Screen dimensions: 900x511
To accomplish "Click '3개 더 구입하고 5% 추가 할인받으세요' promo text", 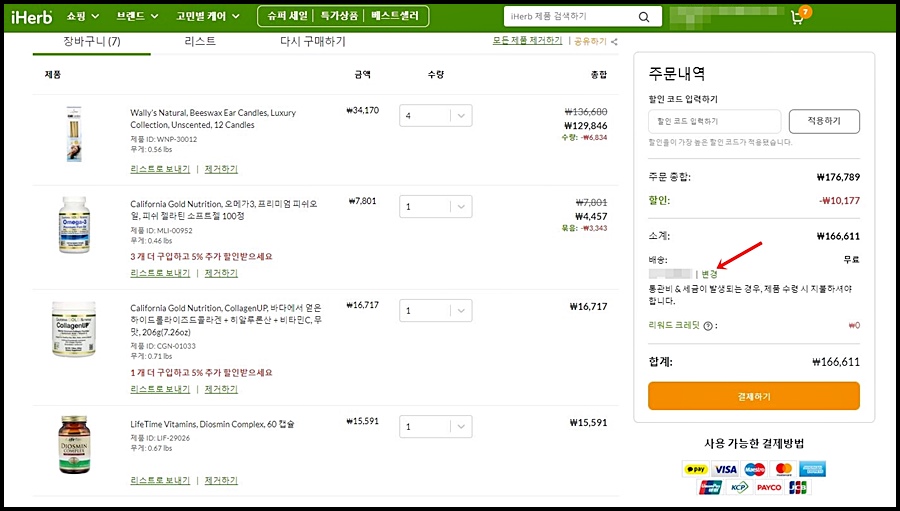I will point(201,257).
